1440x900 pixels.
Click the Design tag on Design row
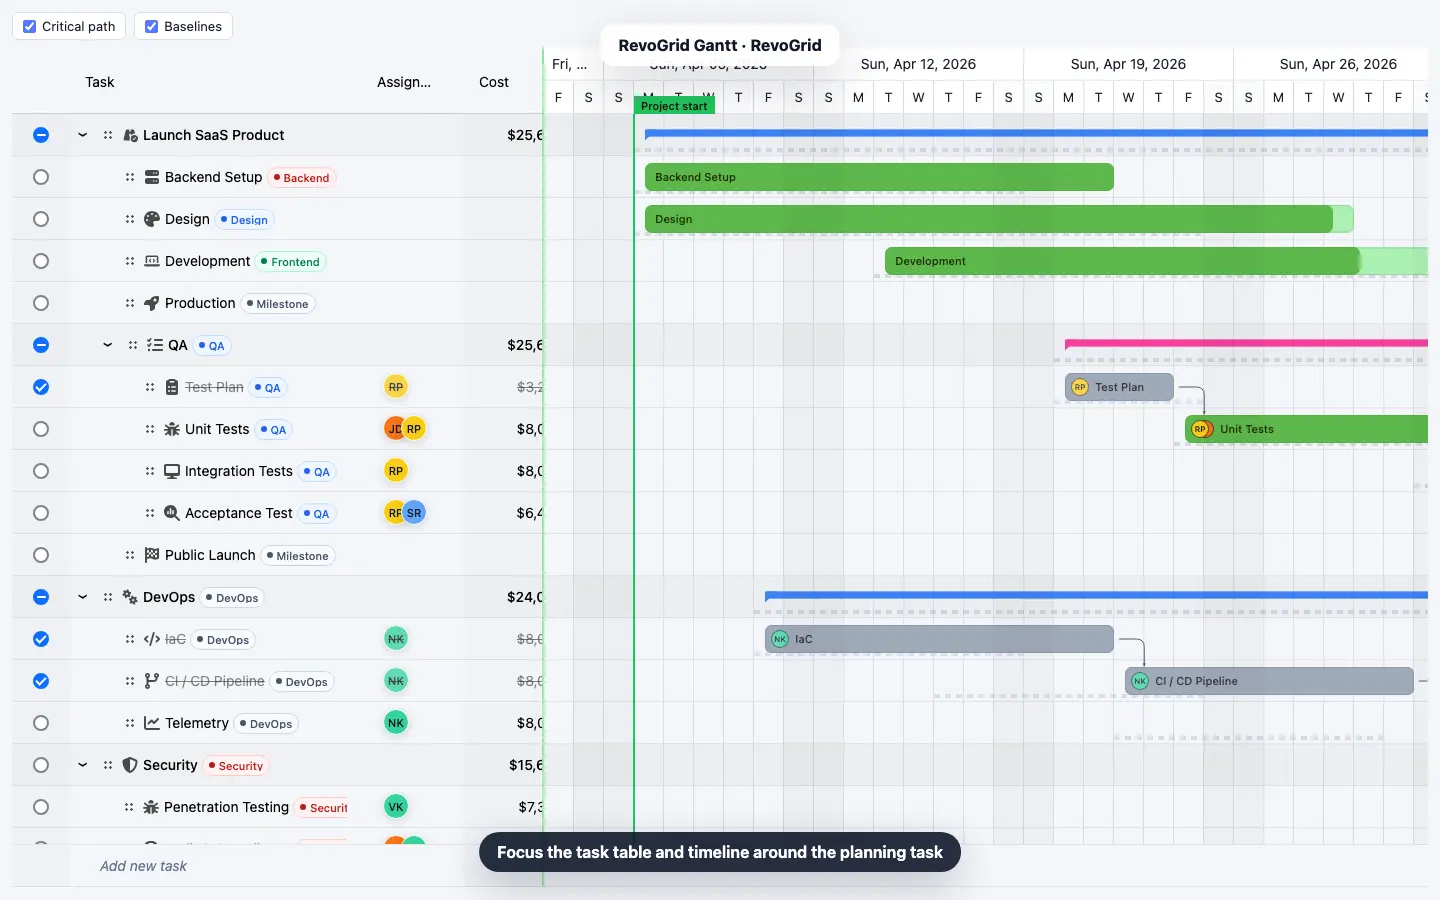pyautogui.click(x=245, y=220)
